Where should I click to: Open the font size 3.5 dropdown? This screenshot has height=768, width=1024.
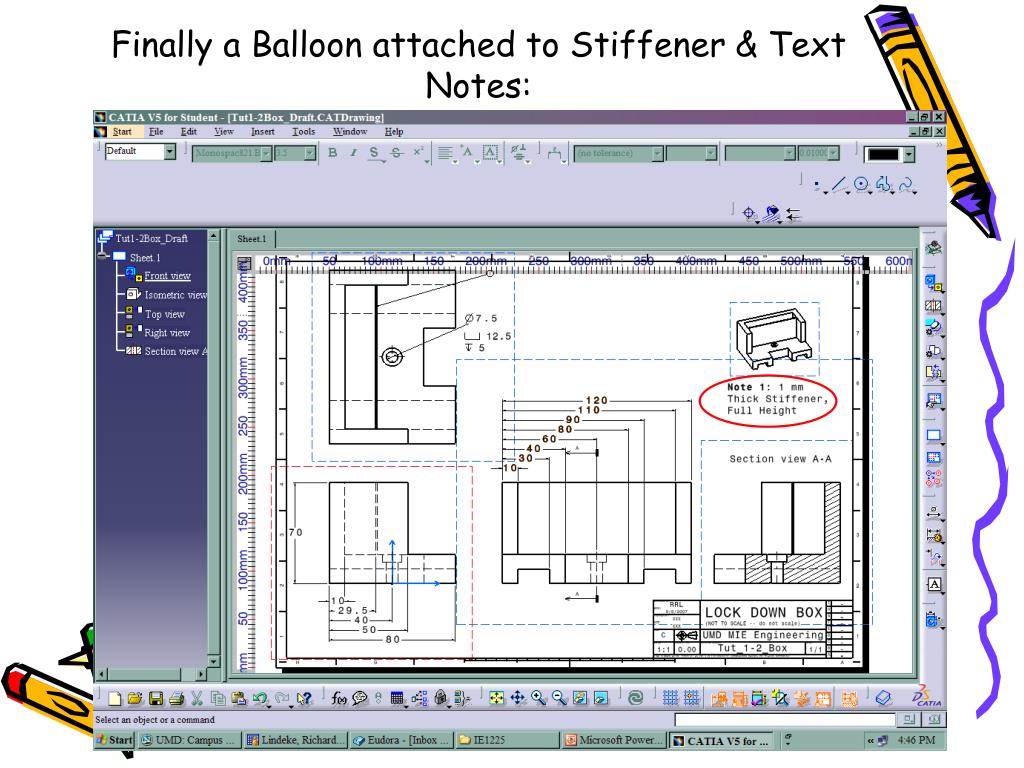(310, 153)
